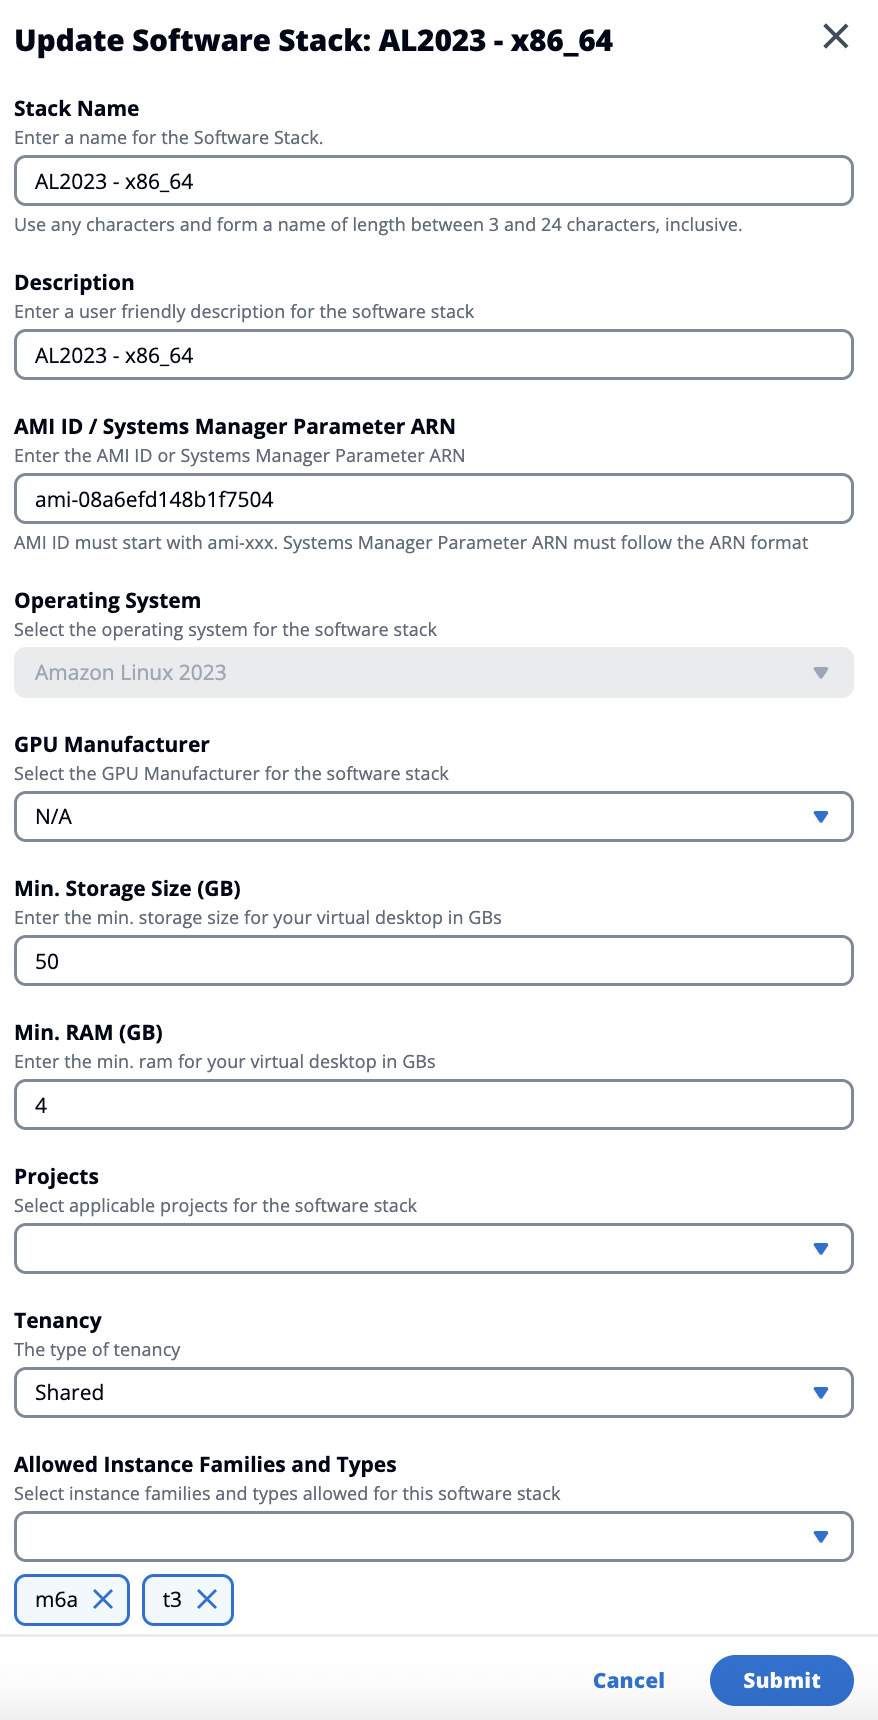Click the Cancel link

point(628,1680)
